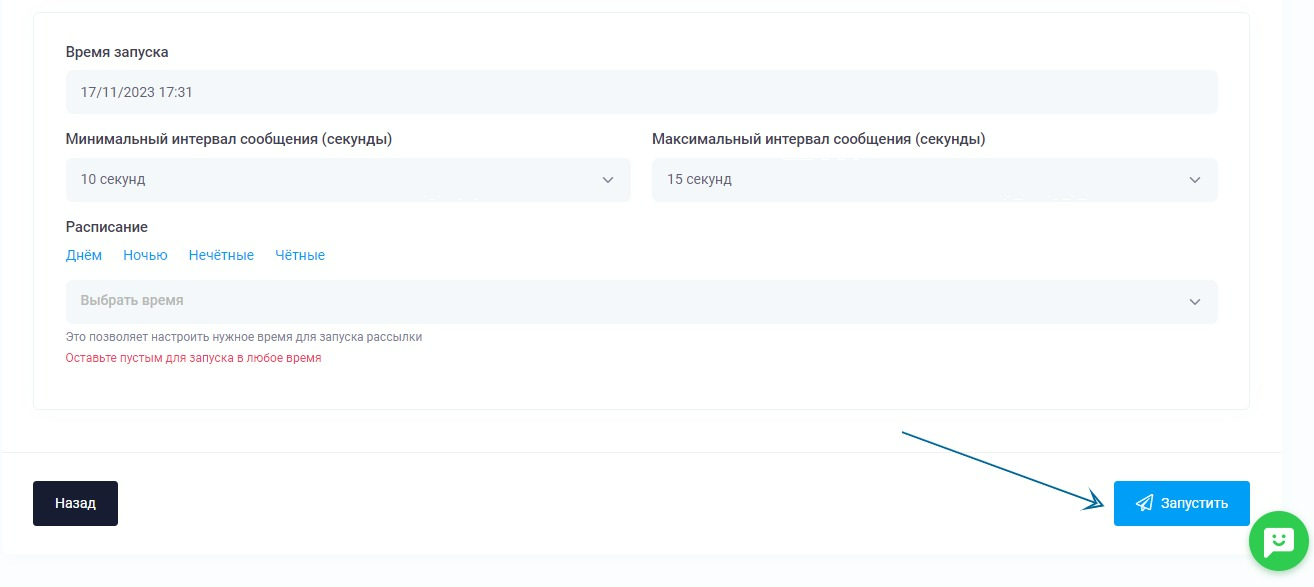Go back with the Назад button

pyautogui.click(x=75, y=503)
